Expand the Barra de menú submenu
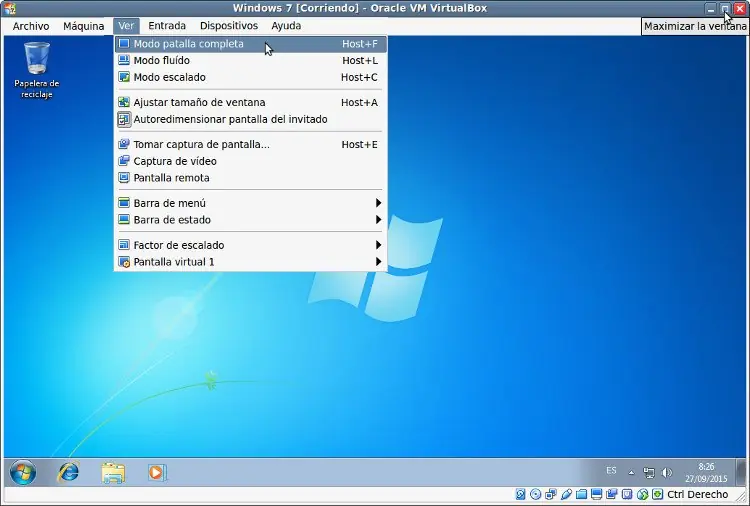The height and width of the screenshot is (506, 750). click(251, 203)
